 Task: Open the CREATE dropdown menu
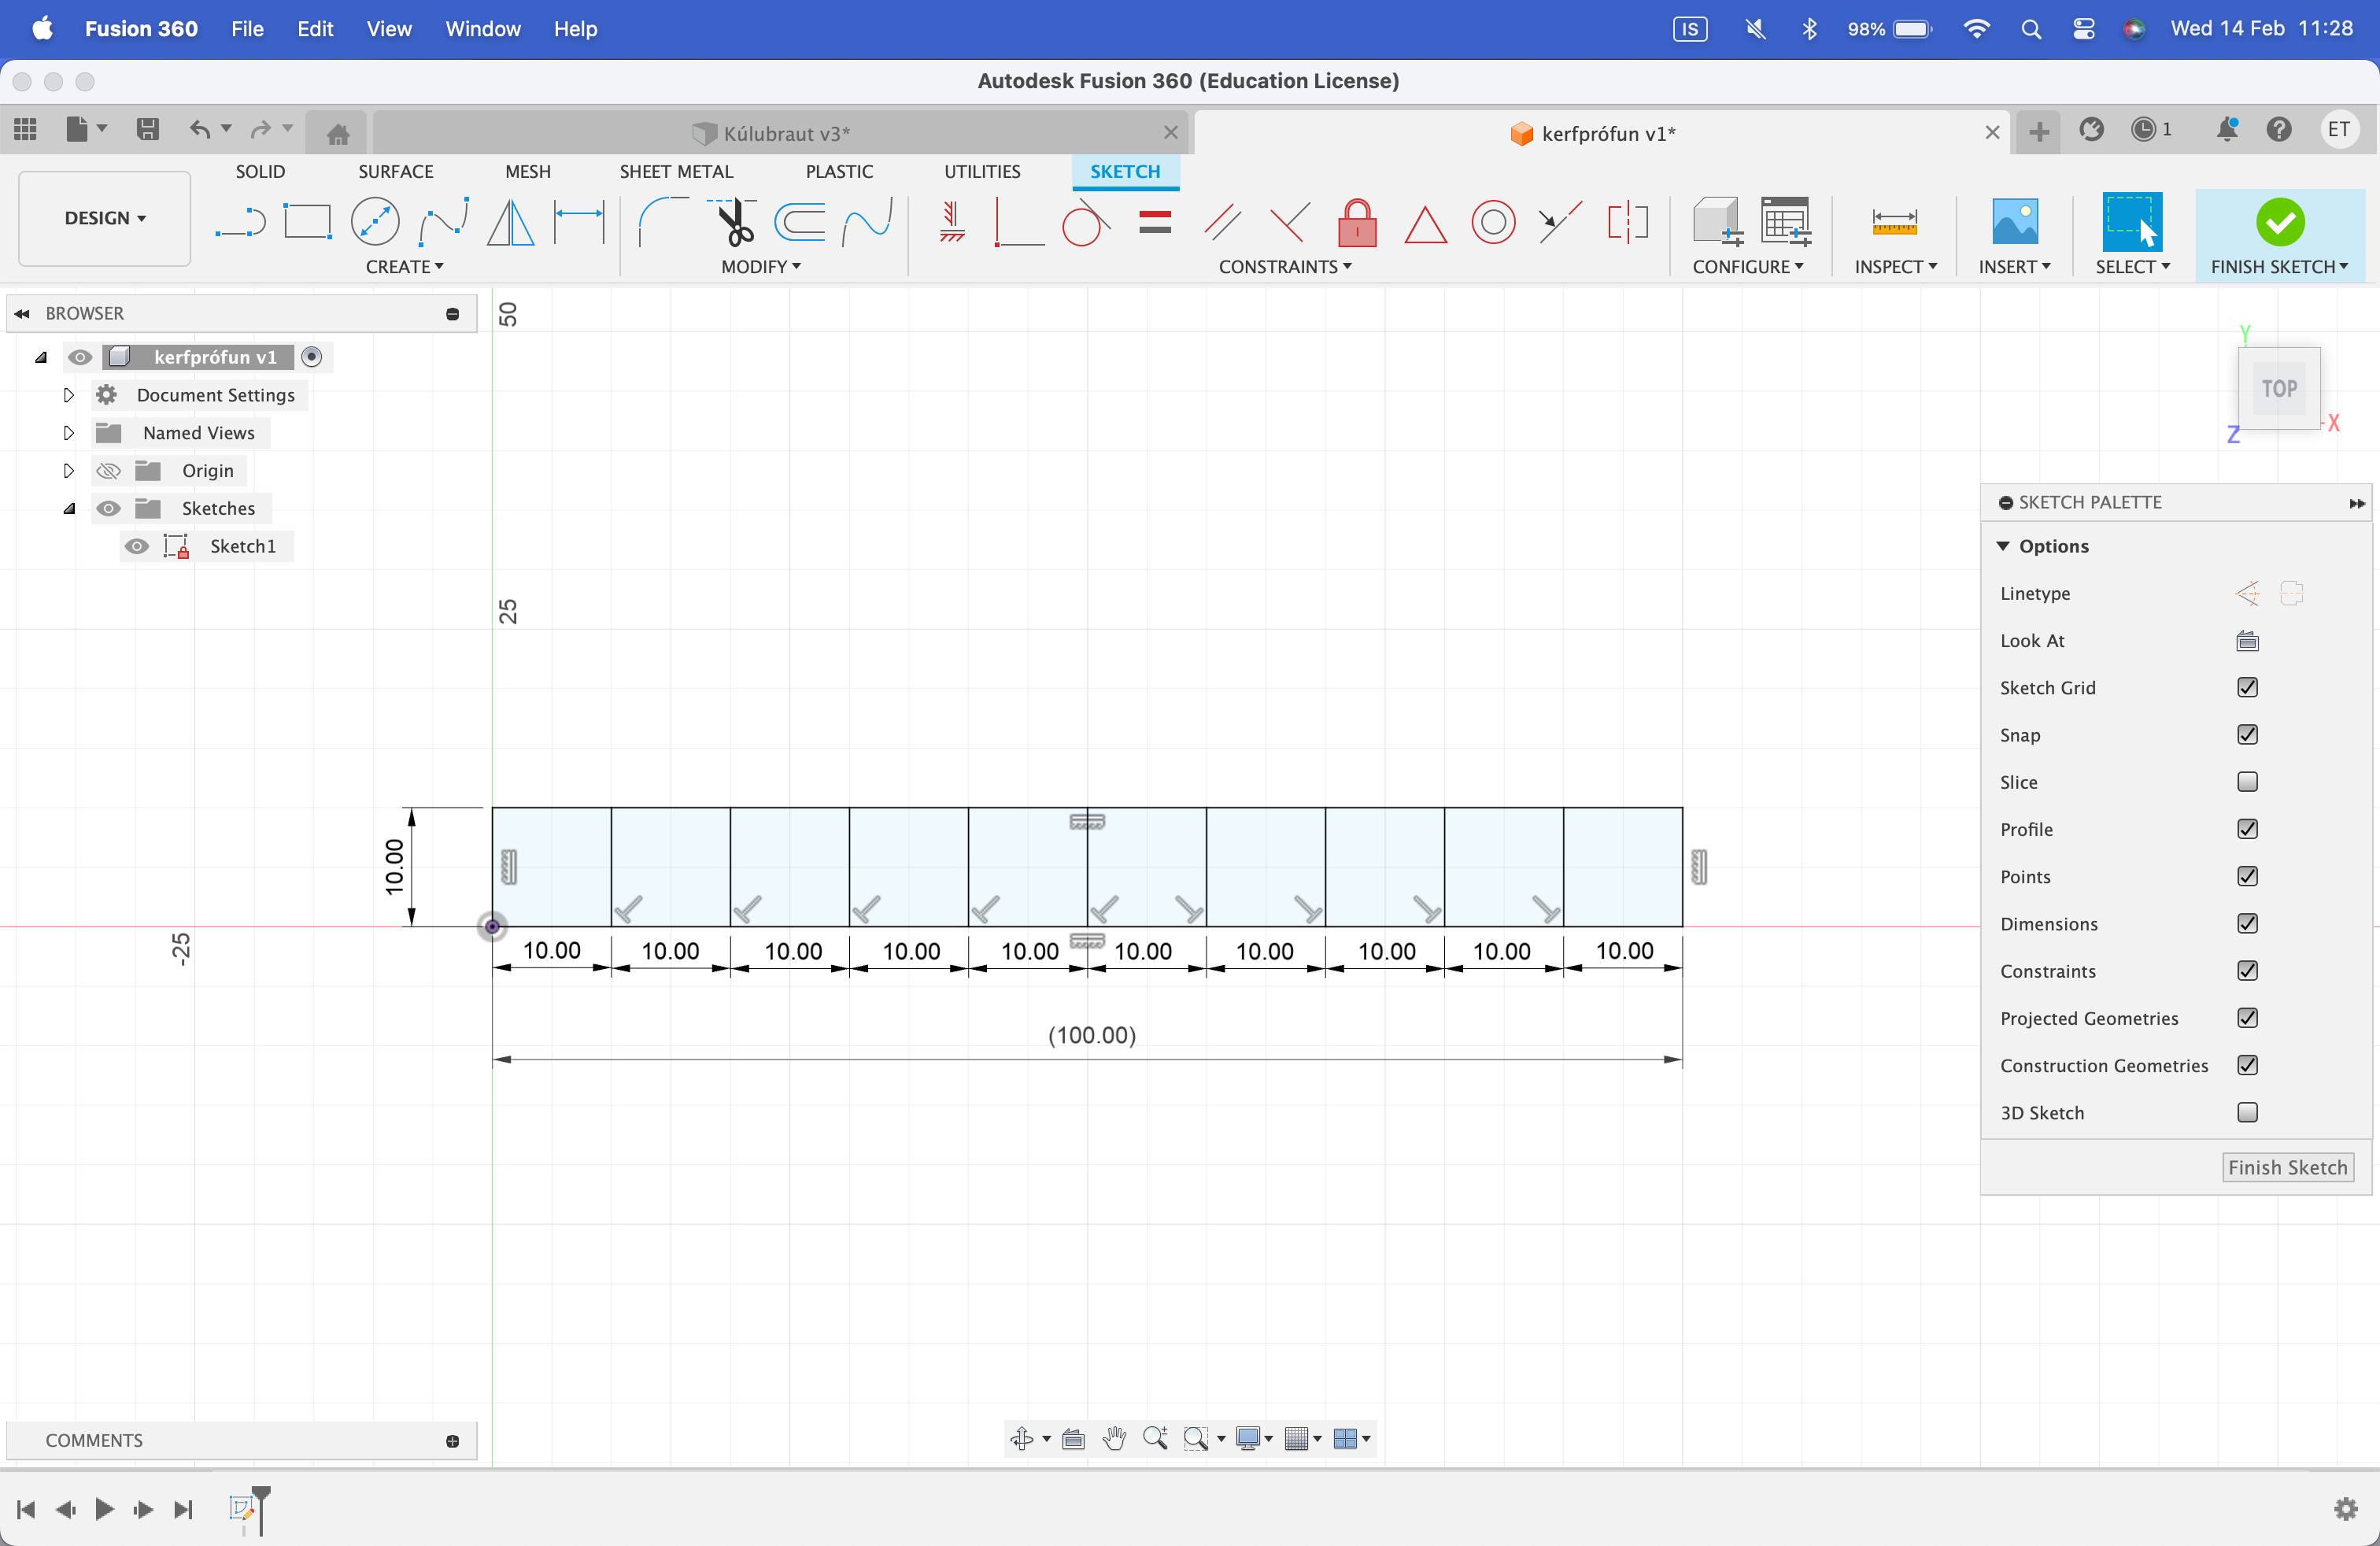click(404, 267)
